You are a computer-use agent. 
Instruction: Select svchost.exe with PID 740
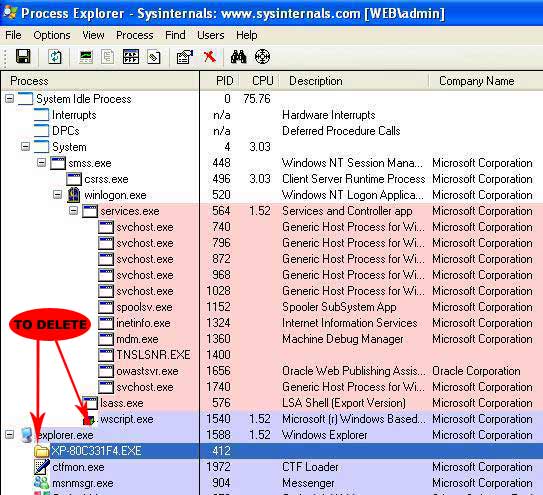tap(145, 227)
